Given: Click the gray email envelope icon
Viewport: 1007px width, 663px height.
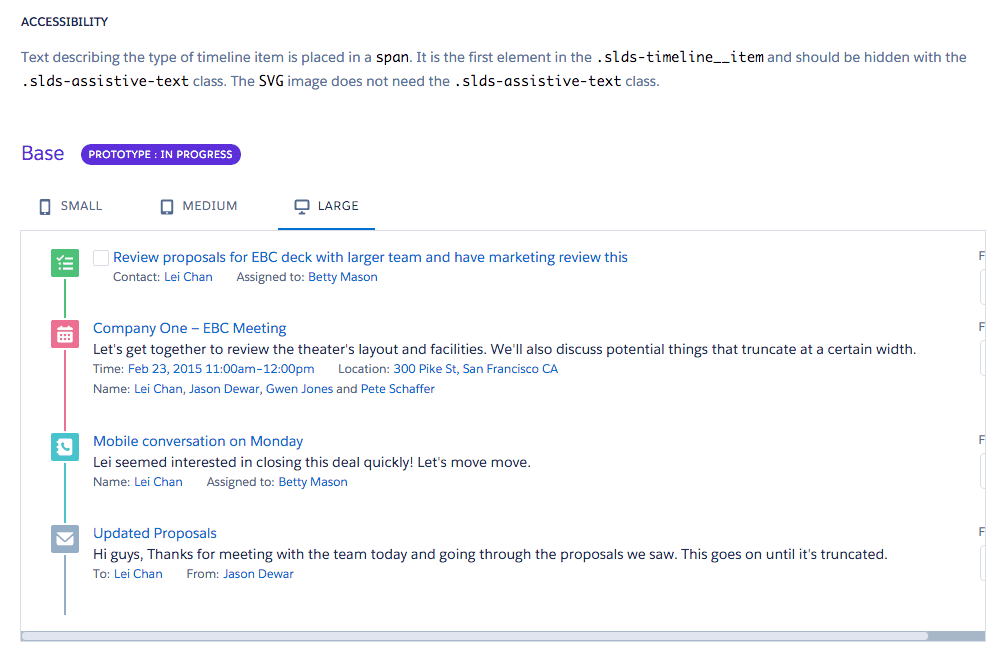Looking at the screenshot, I should pos(65,538).
